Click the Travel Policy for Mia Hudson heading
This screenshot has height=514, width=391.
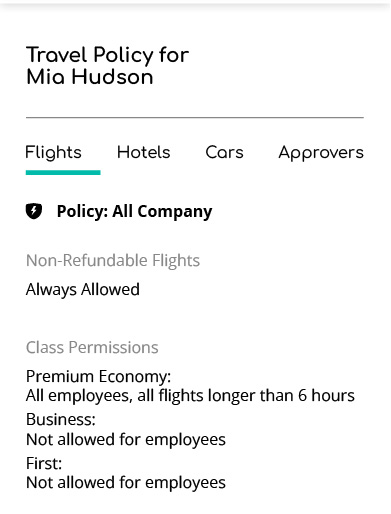coord(107,66)
